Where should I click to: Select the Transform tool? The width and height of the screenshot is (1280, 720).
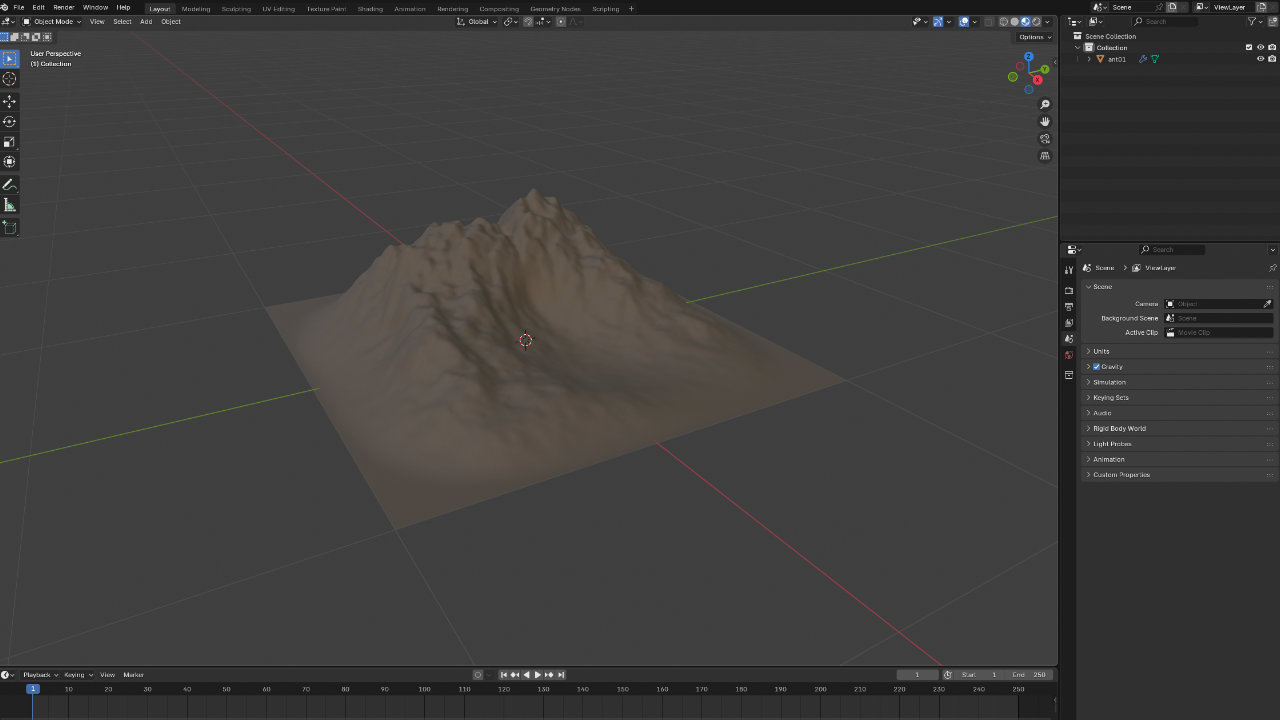pyautogui.click(x=10, y=161)
